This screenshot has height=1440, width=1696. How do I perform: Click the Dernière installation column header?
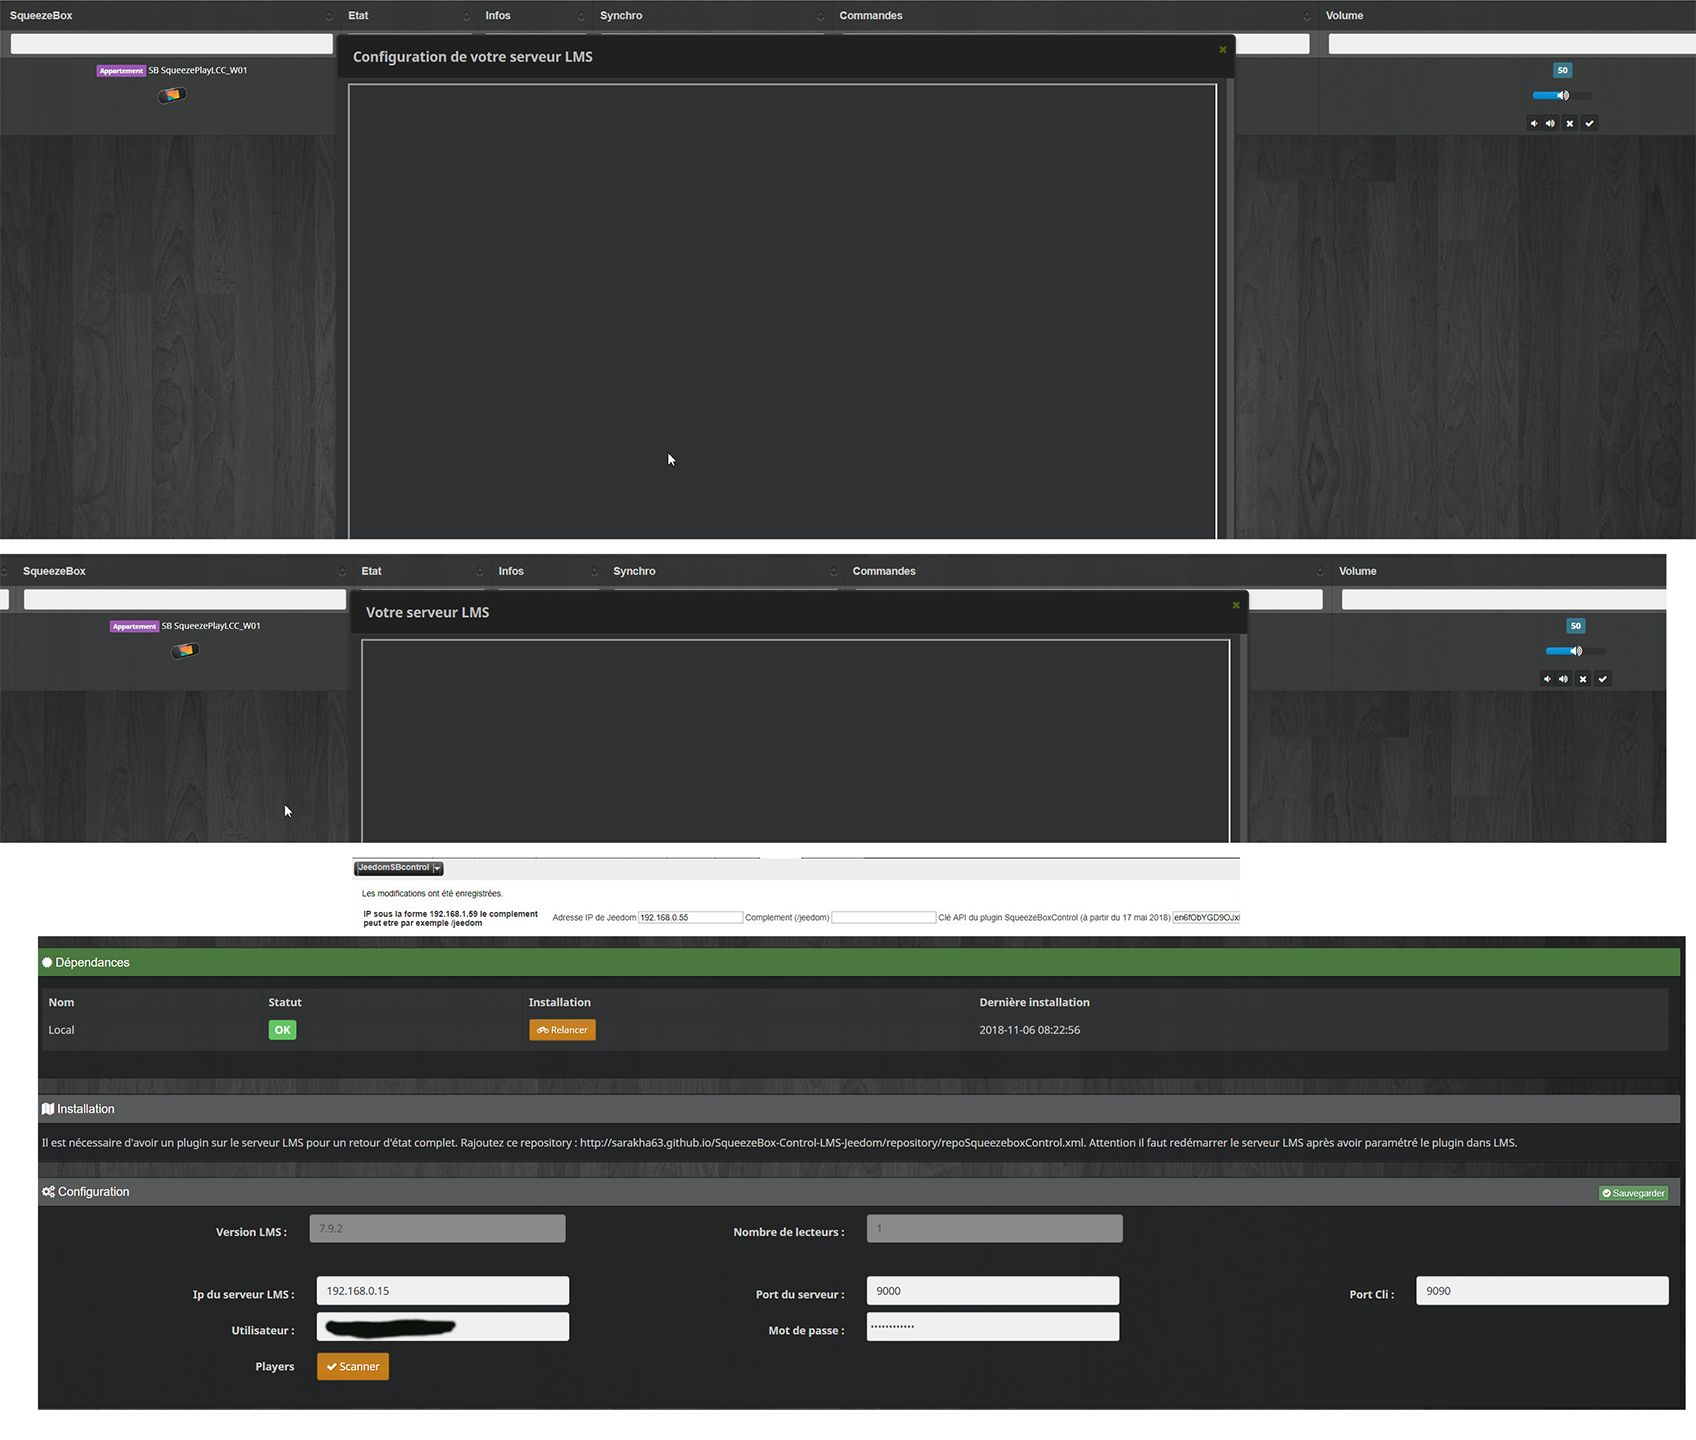click(x=1034, y=1002)
